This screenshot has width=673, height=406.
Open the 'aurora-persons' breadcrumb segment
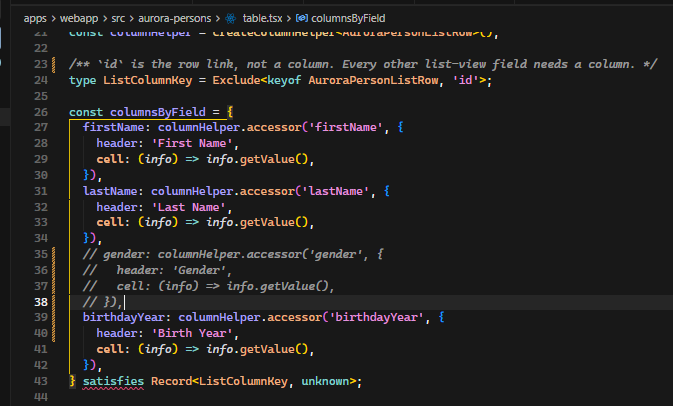click(175, 18)
